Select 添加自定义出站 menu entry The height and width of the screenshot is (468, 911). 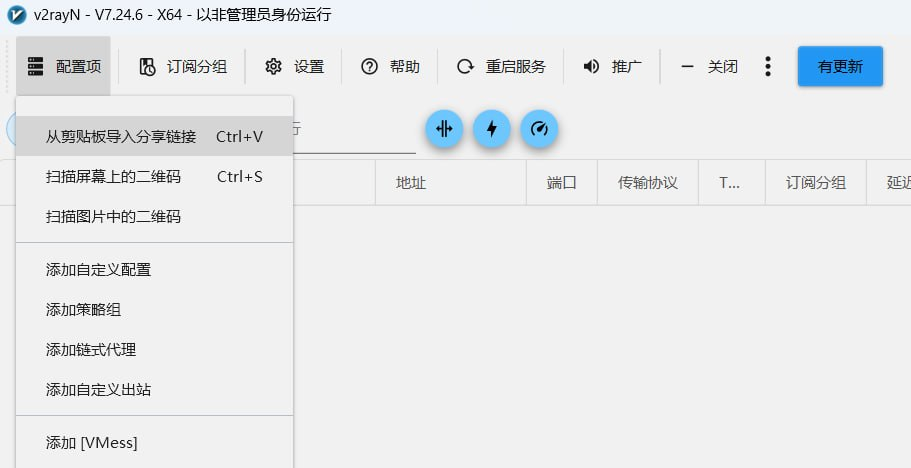point(155,390)
